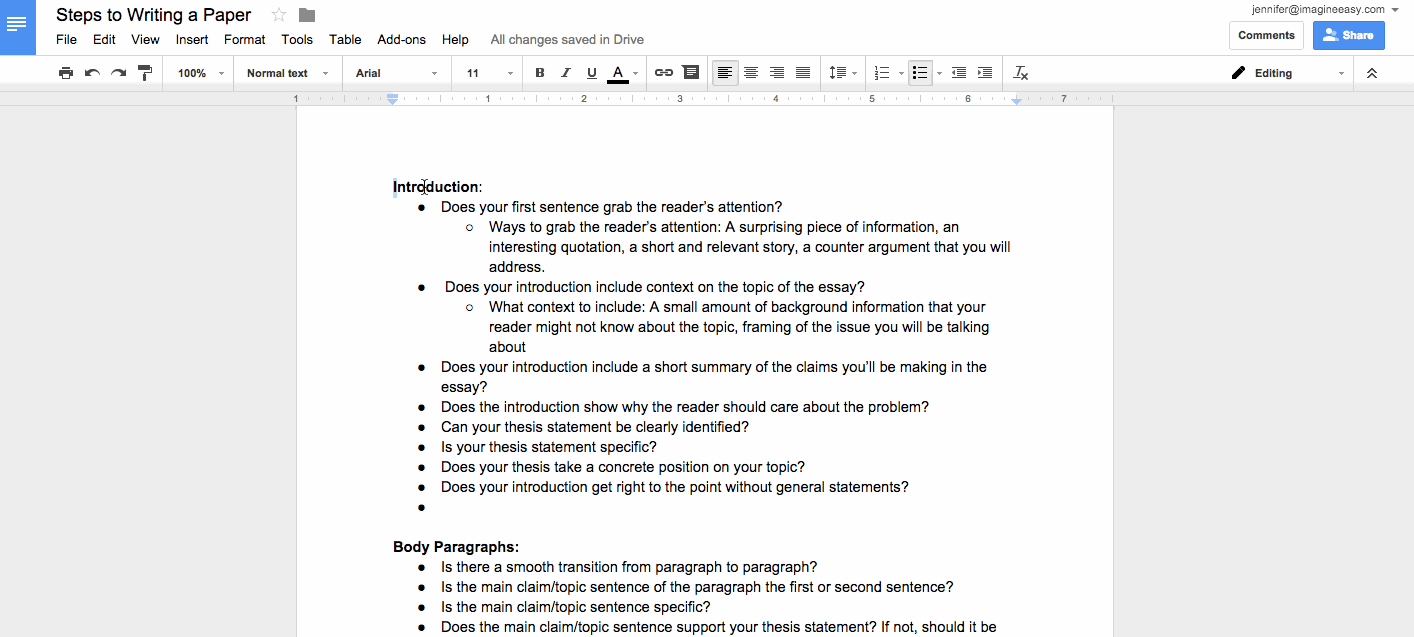
Task: Open the Arial font dropdown
Action: [x=396, y=73]
